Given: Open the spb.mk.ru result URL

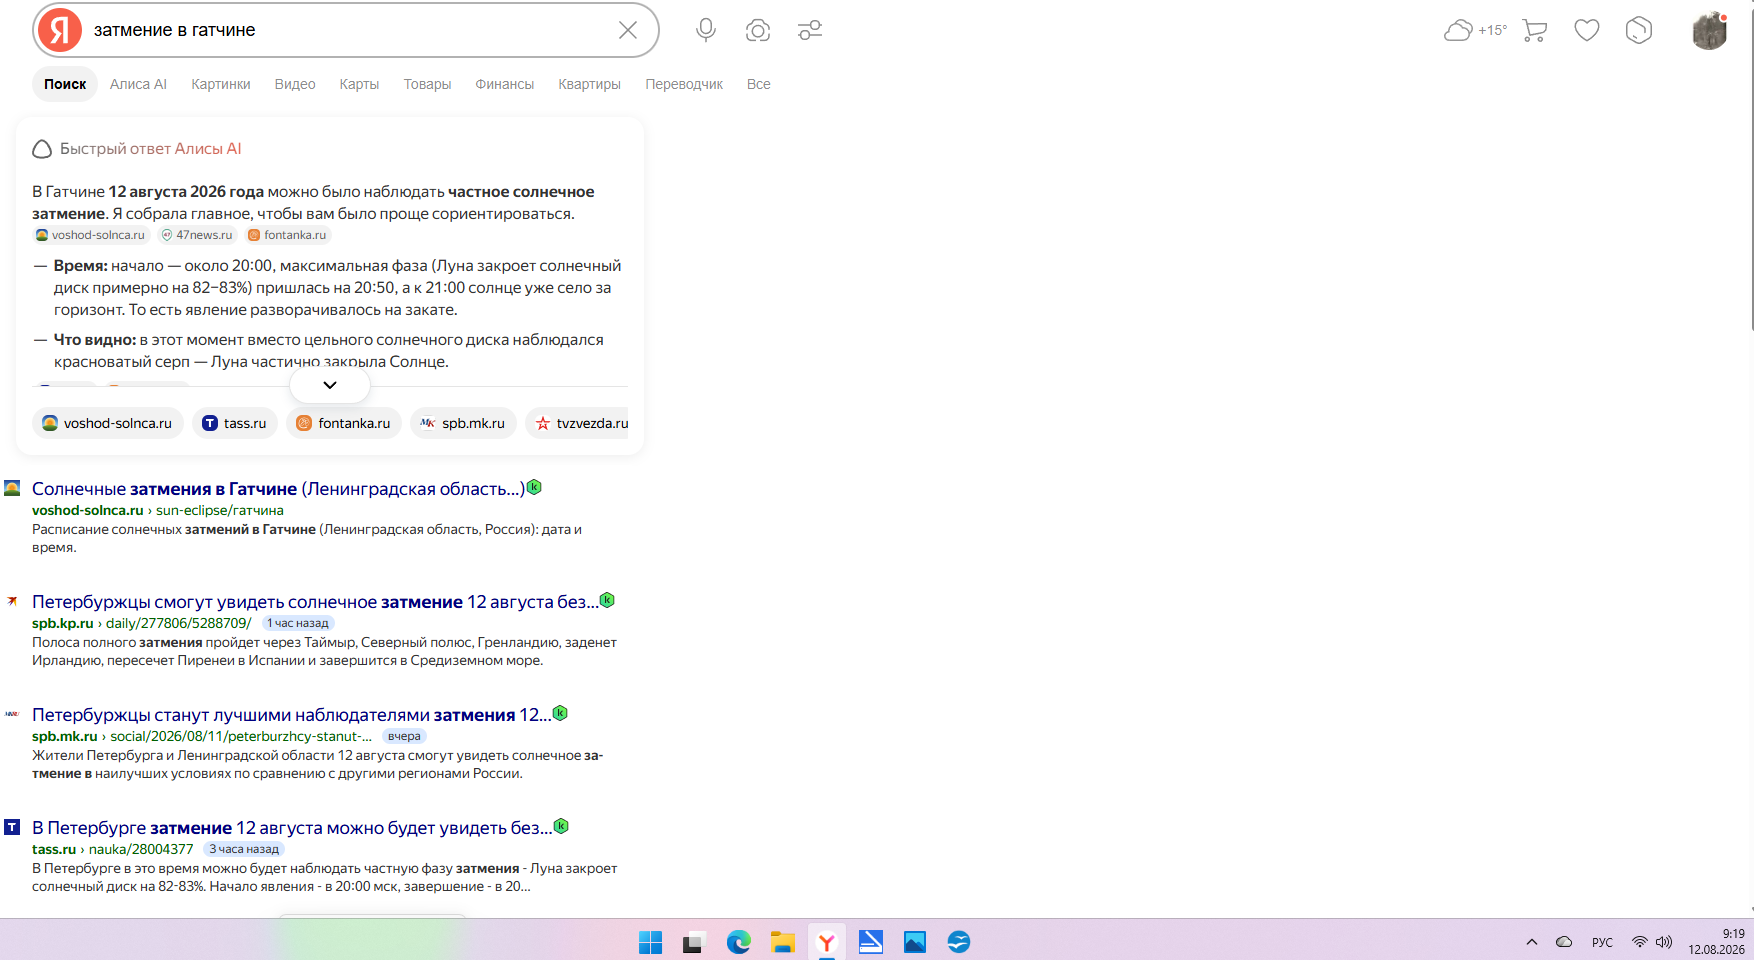Looking at the screenshot, I should click(x=202, y=736).
